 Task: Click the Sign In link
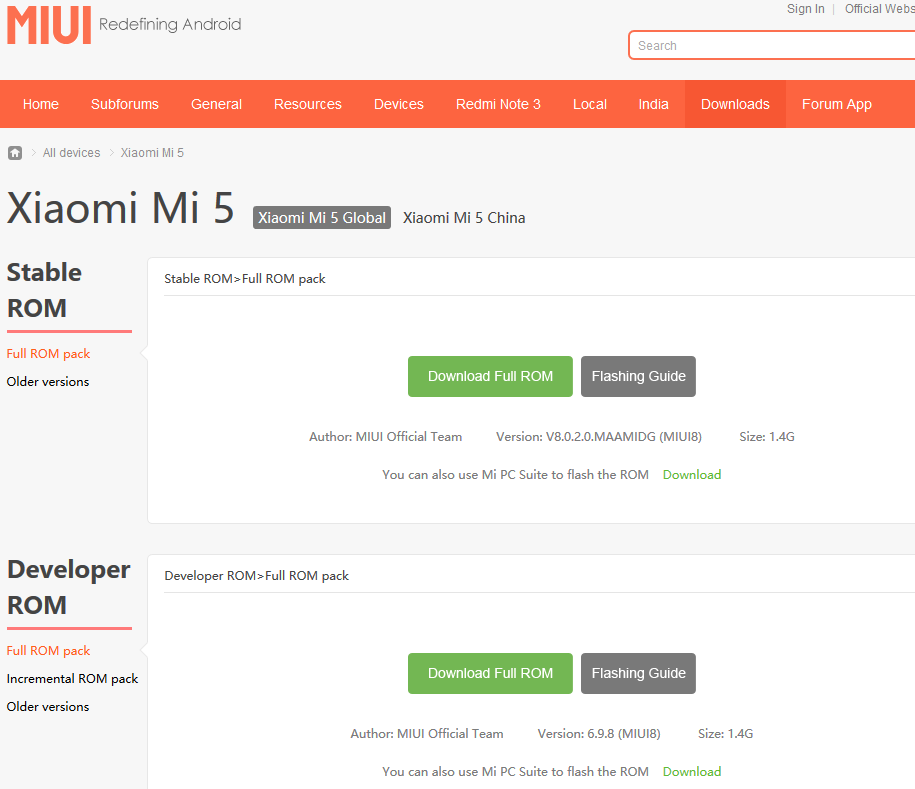(805, 9)
